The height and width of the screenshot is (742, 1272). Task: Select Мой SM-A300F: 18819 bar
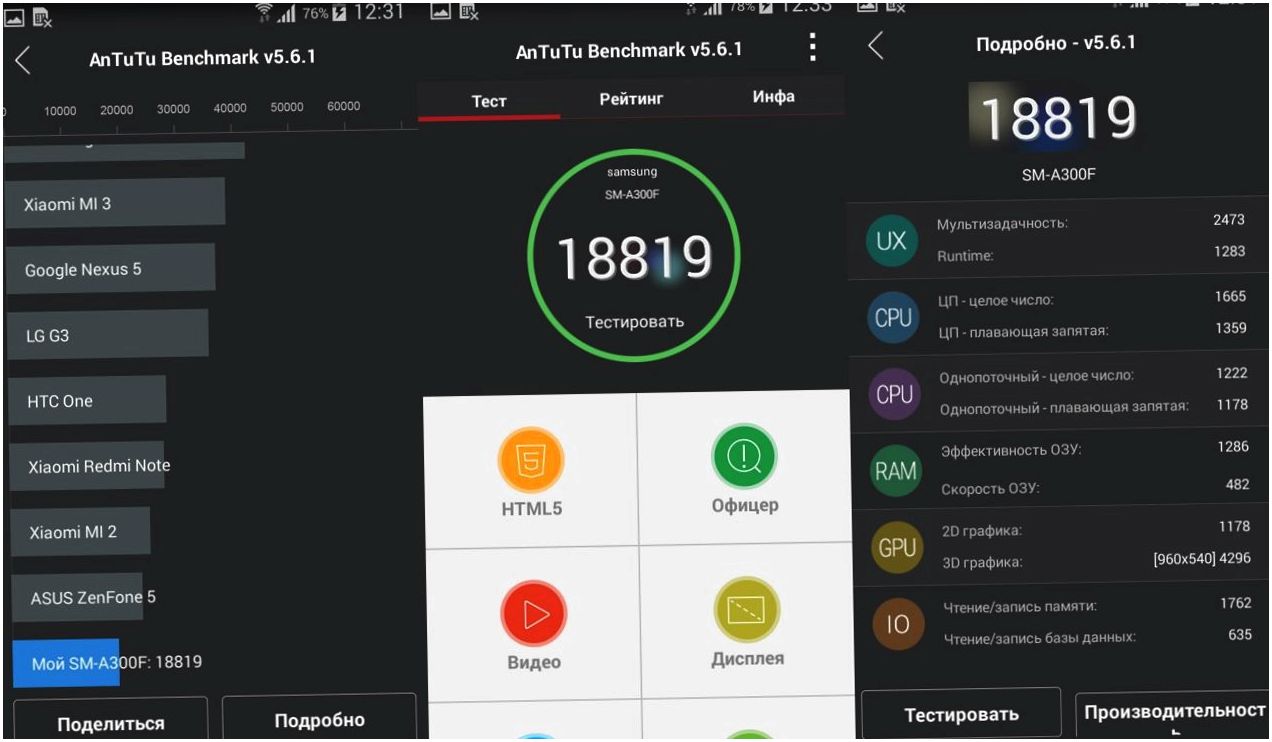(x=66, y=662)
